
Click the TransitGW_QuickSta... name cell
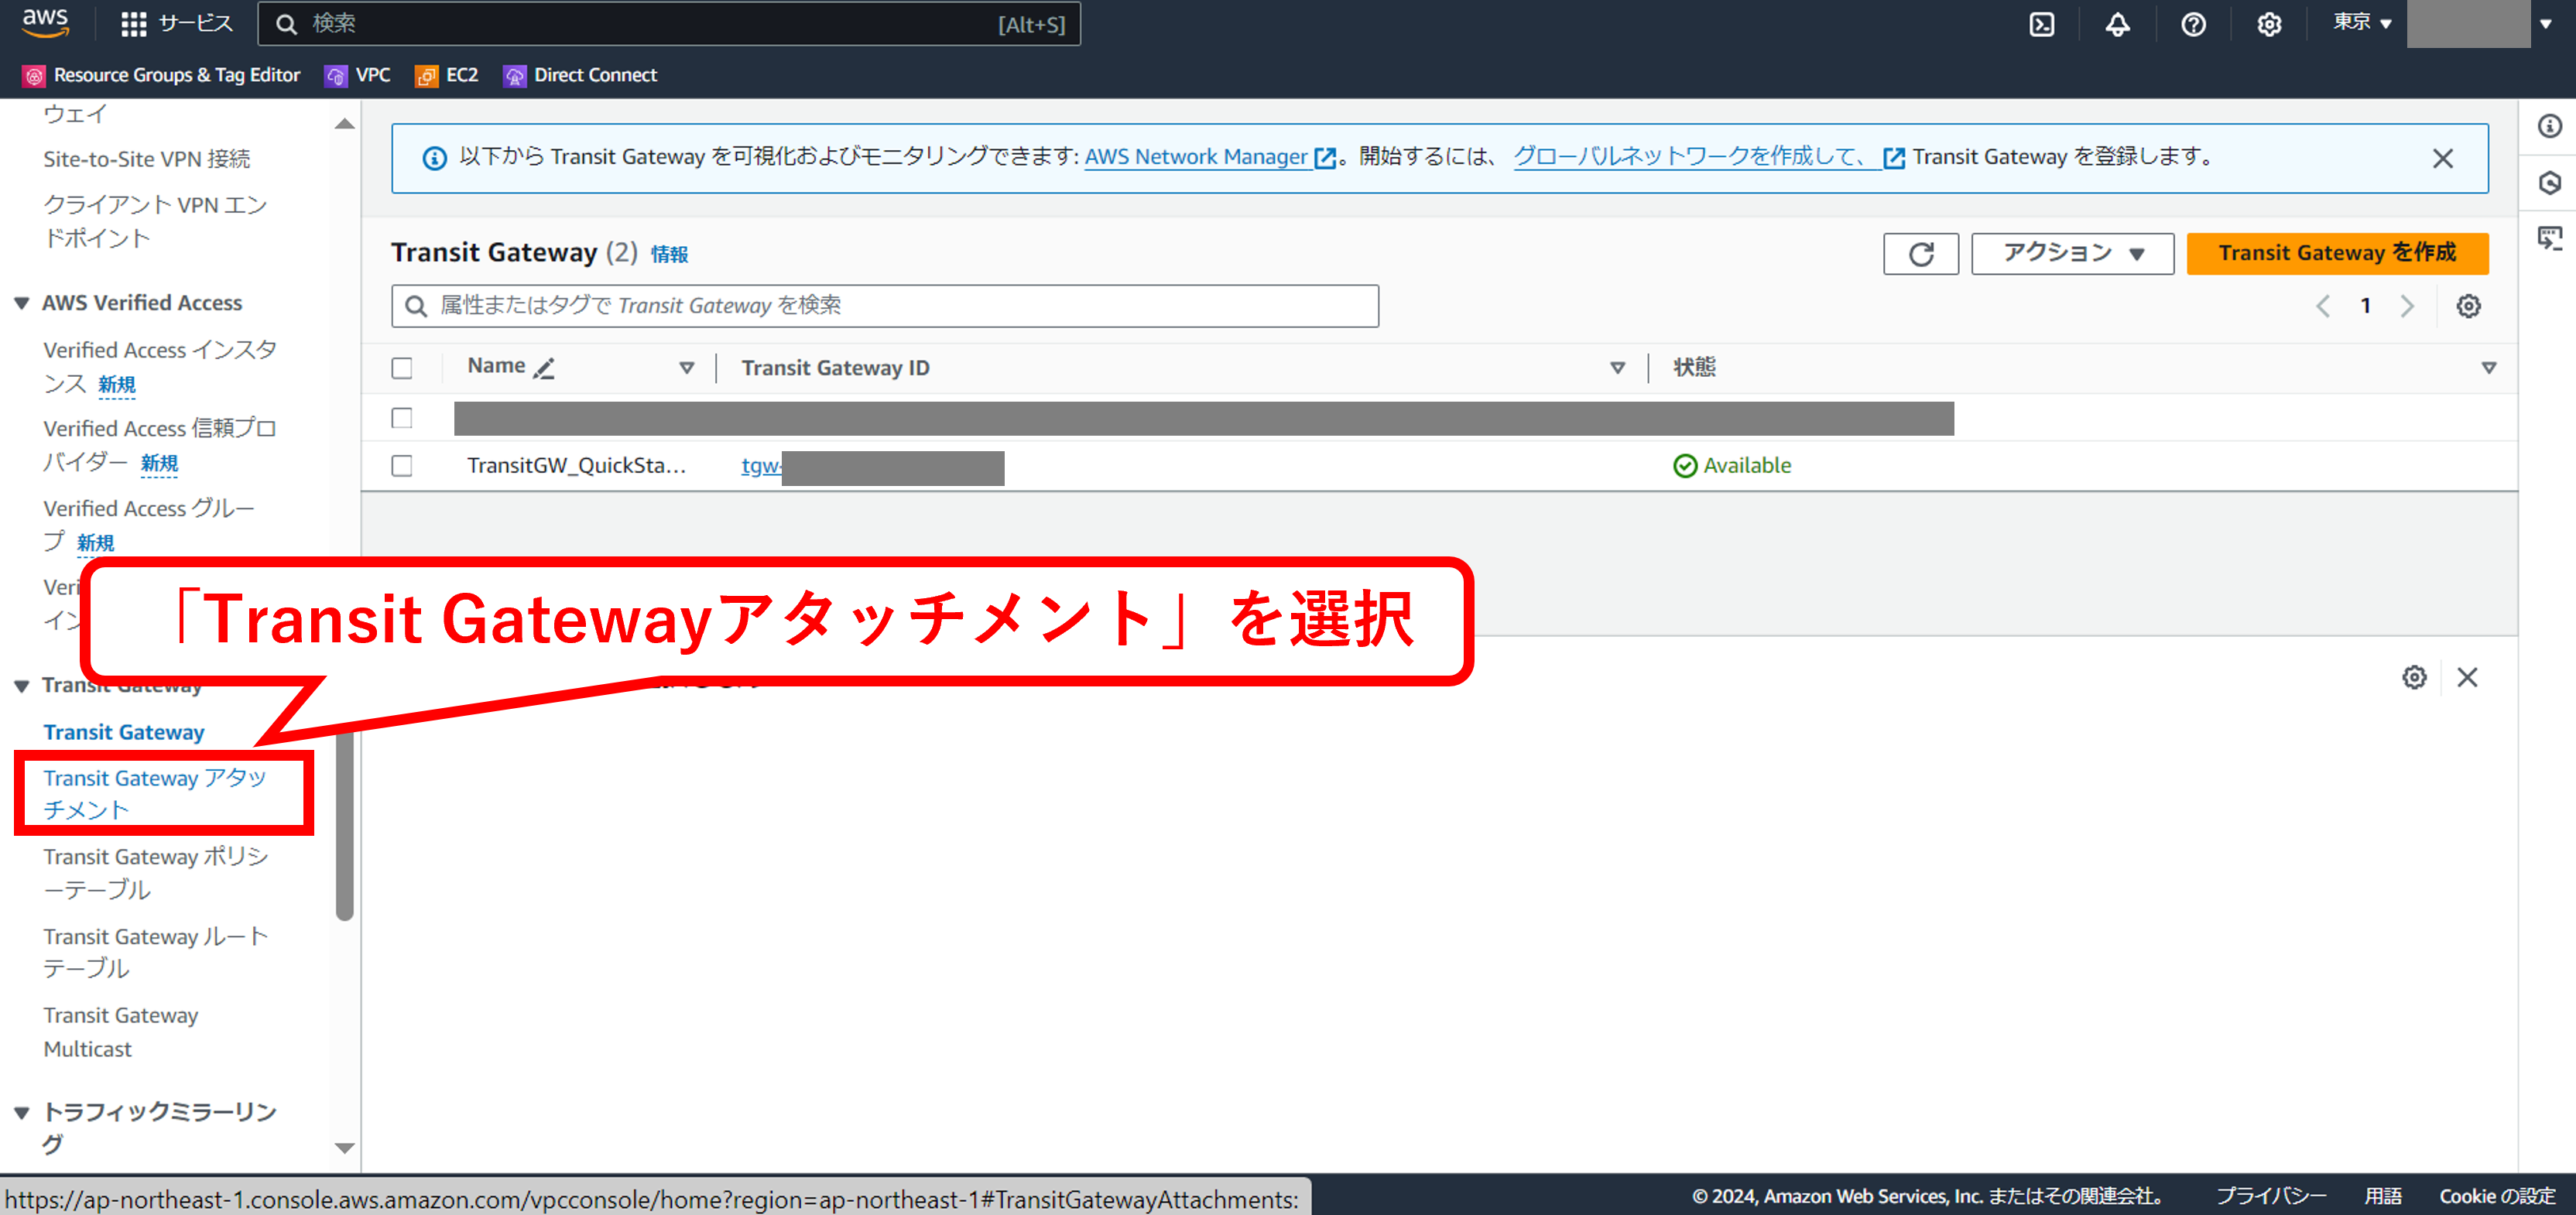576,466
